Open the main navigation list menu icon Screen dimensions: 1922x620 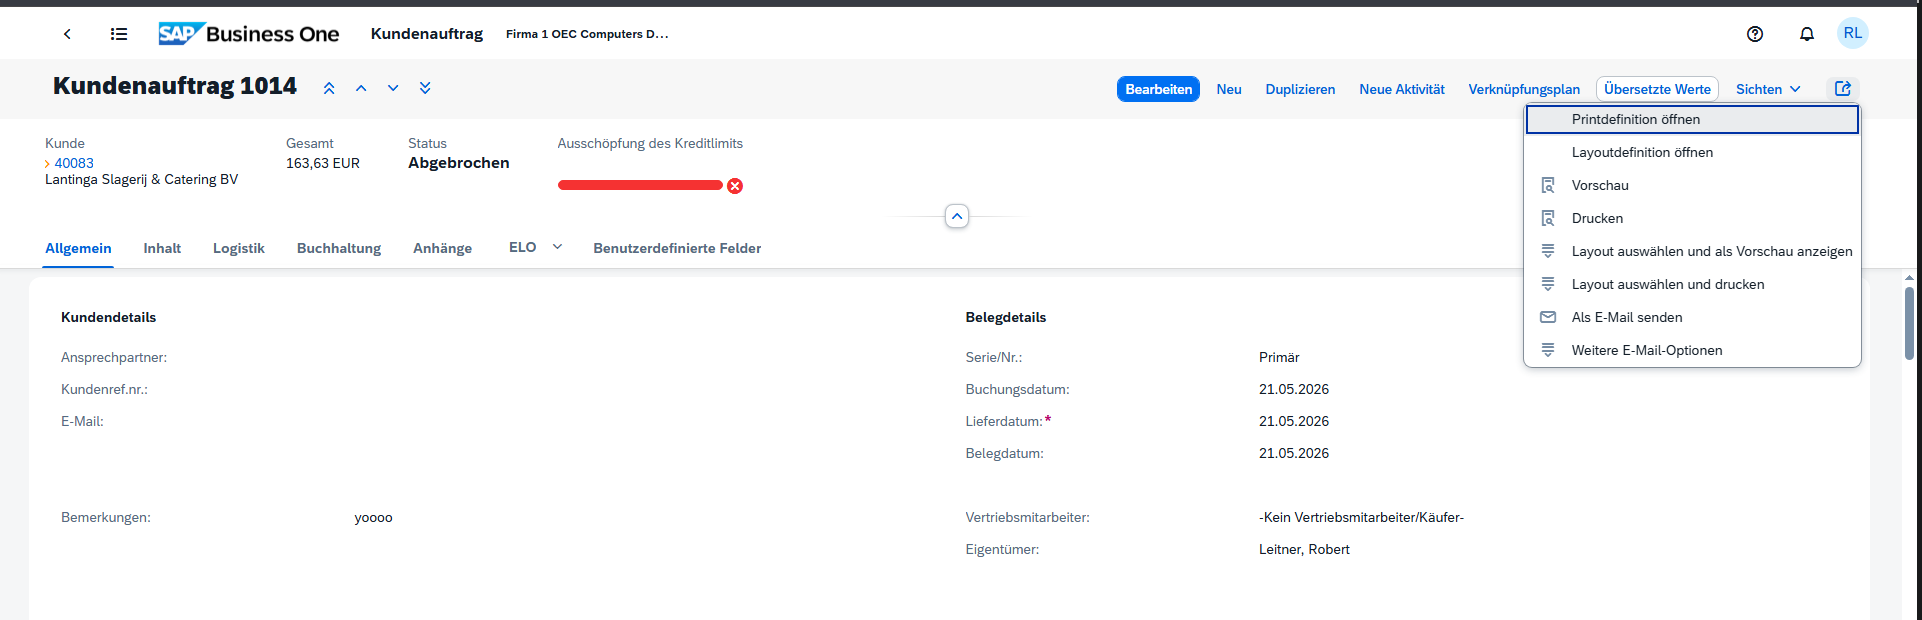(119, 34)
